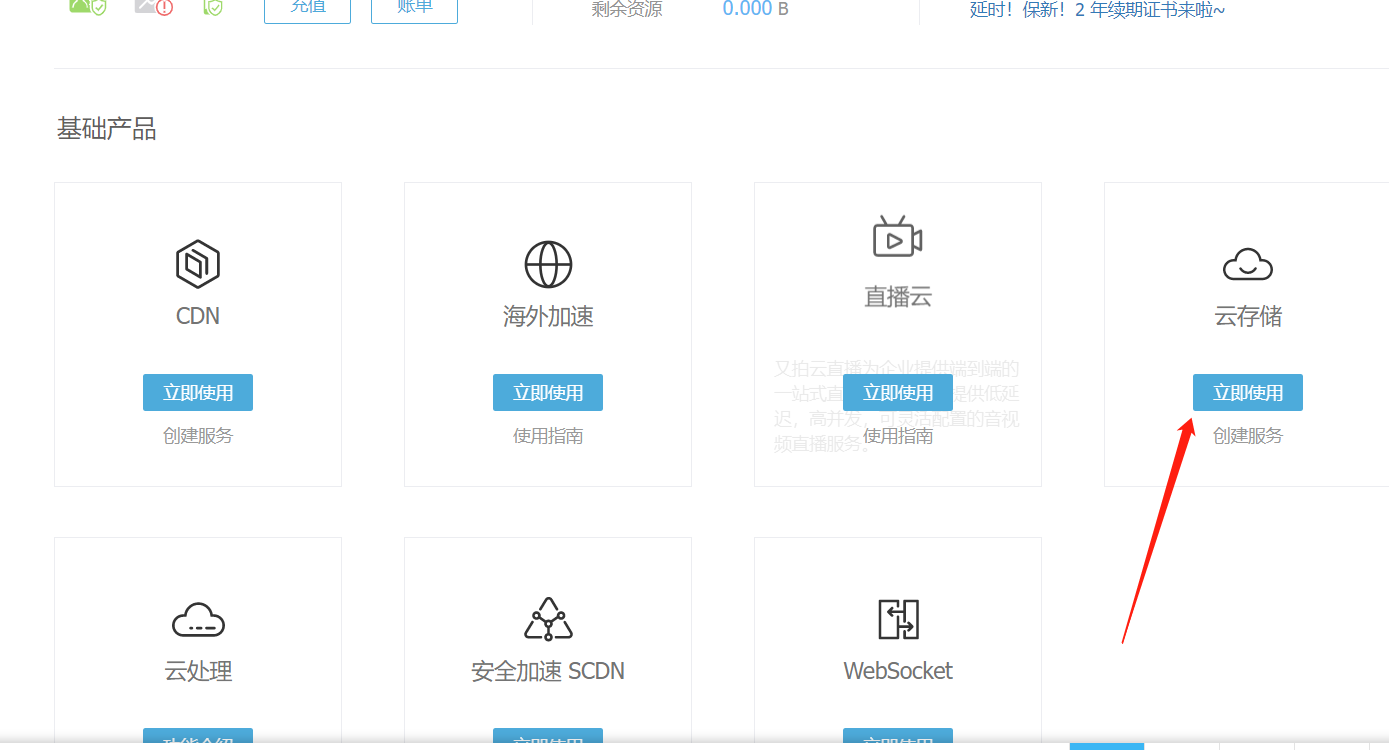Open 使用指南 link in 直播云 card
Screen dimensions: 1389x750
coord(898,436)
